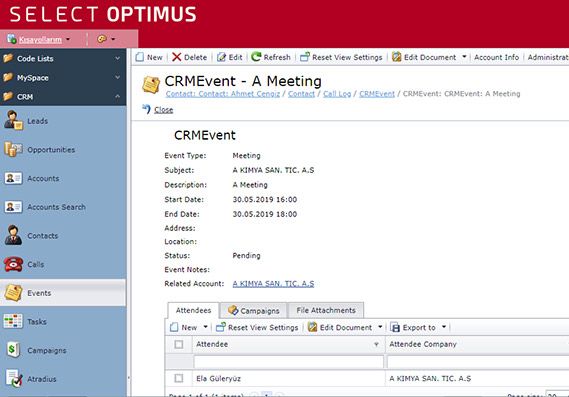Click the End Date value 30.05.2019 18:00

tap(265, 214)
